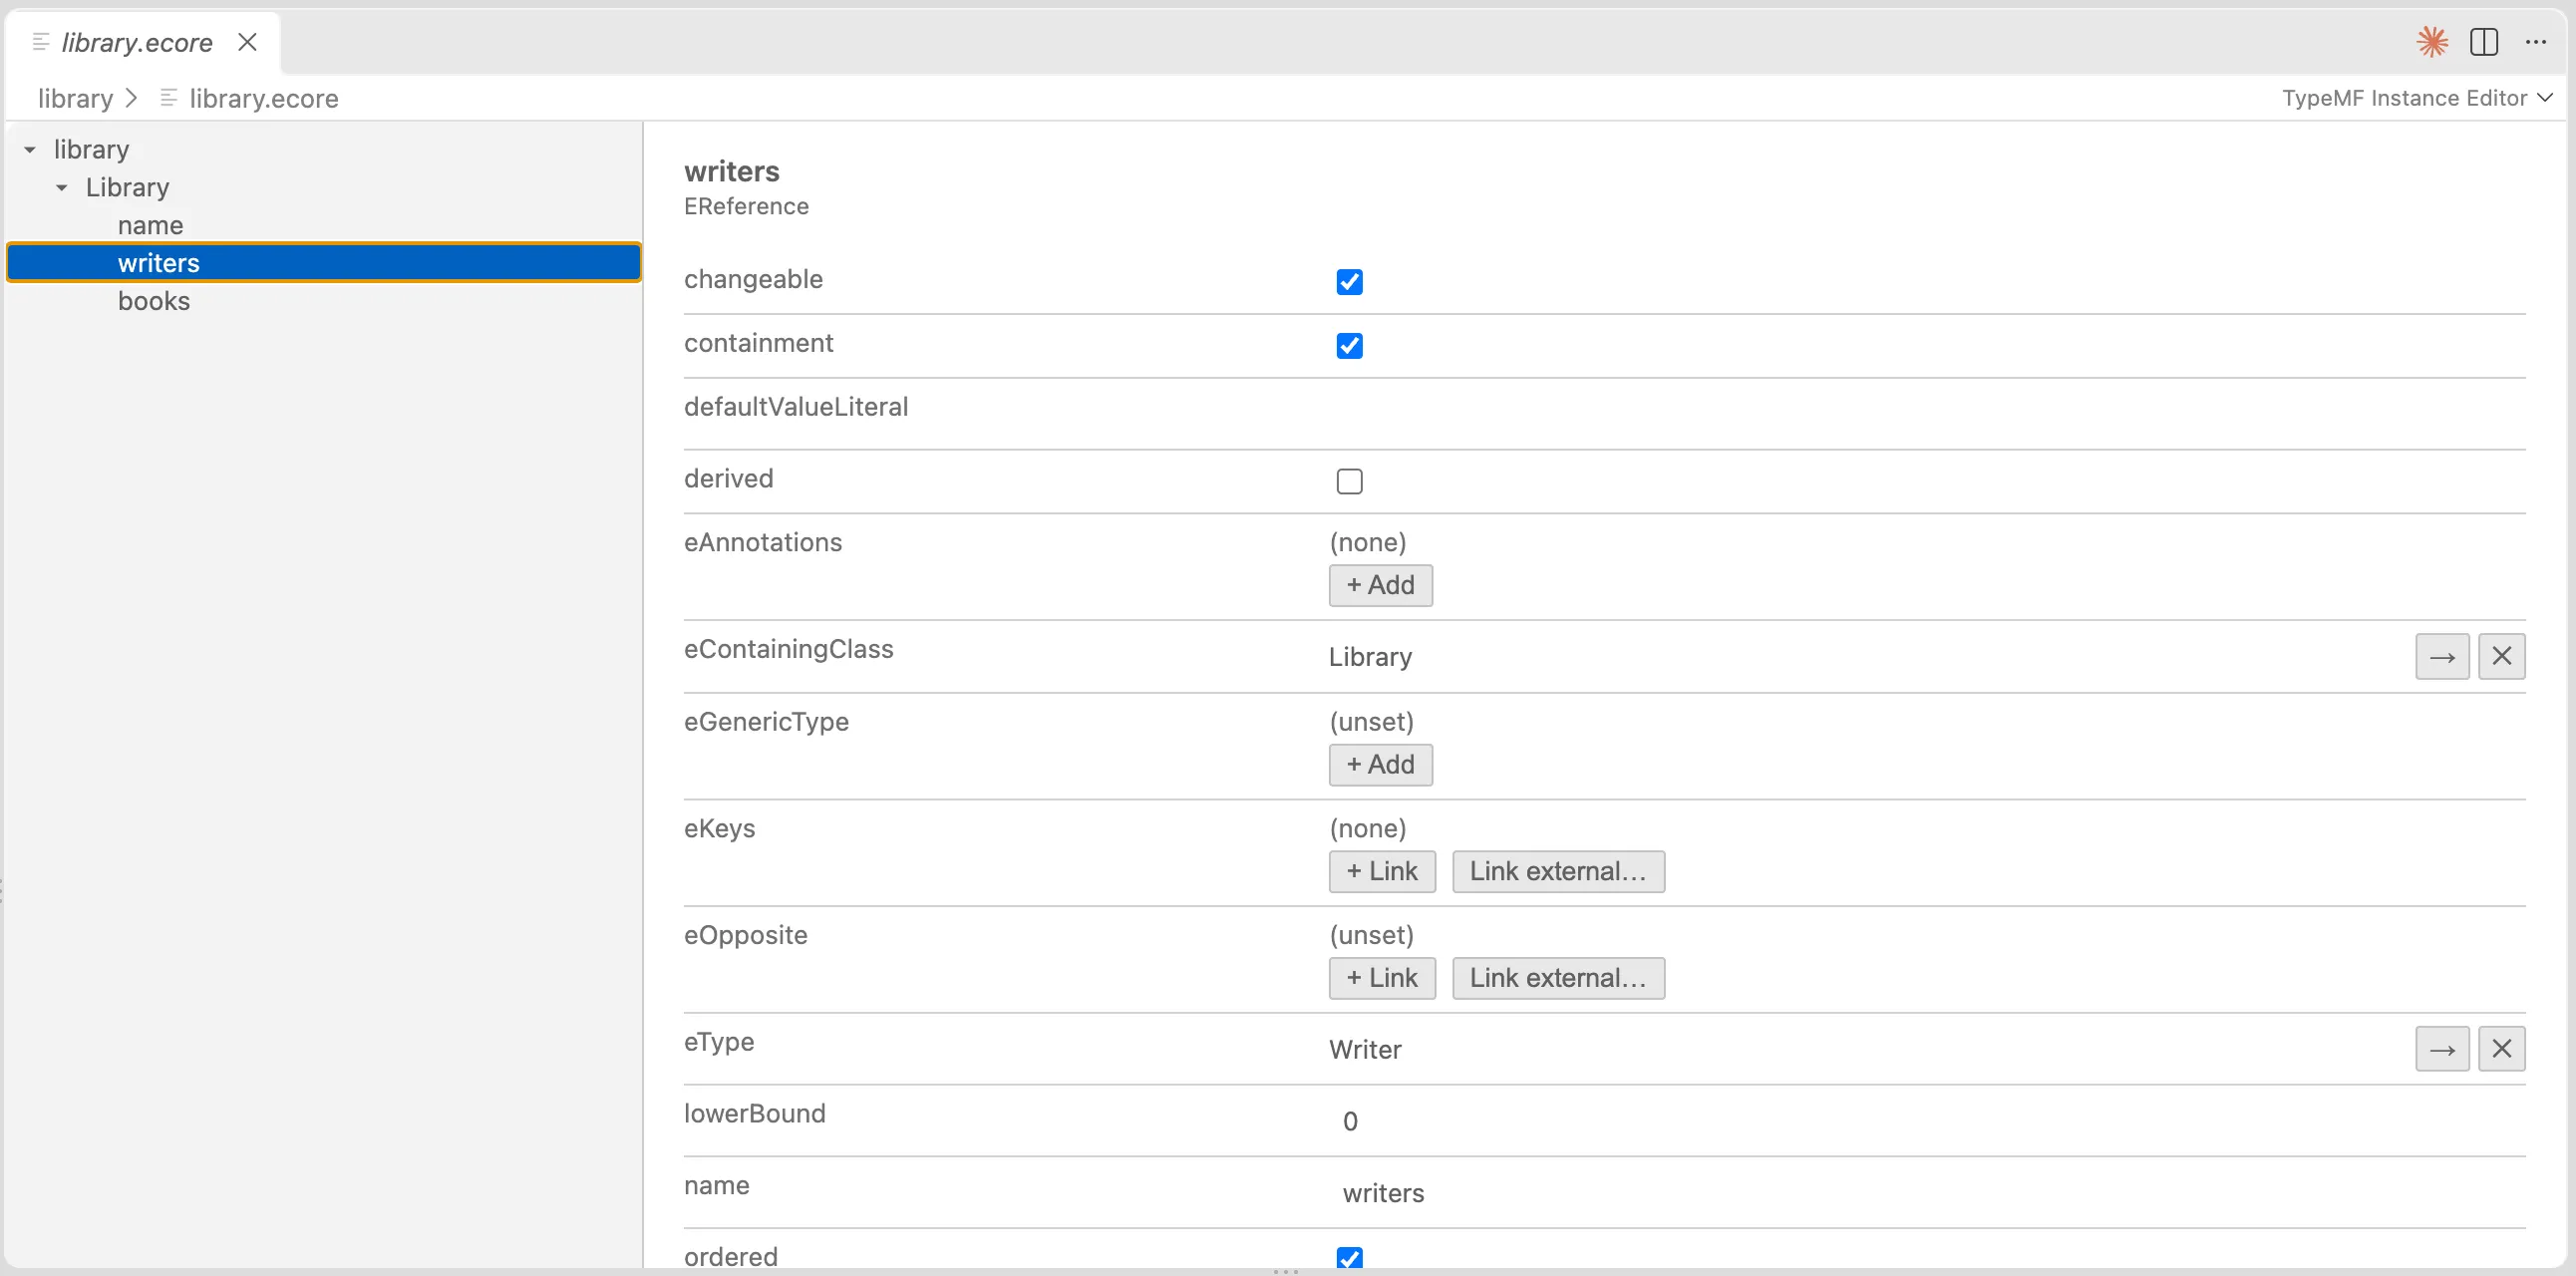Collapse the root library tree node
Screen dimensions: 2576x1276
30,150
